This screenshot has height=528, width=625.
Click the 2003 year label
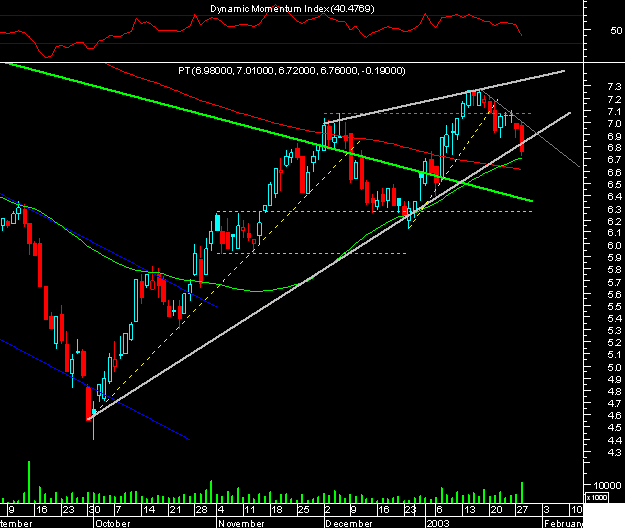click(438, 523)
